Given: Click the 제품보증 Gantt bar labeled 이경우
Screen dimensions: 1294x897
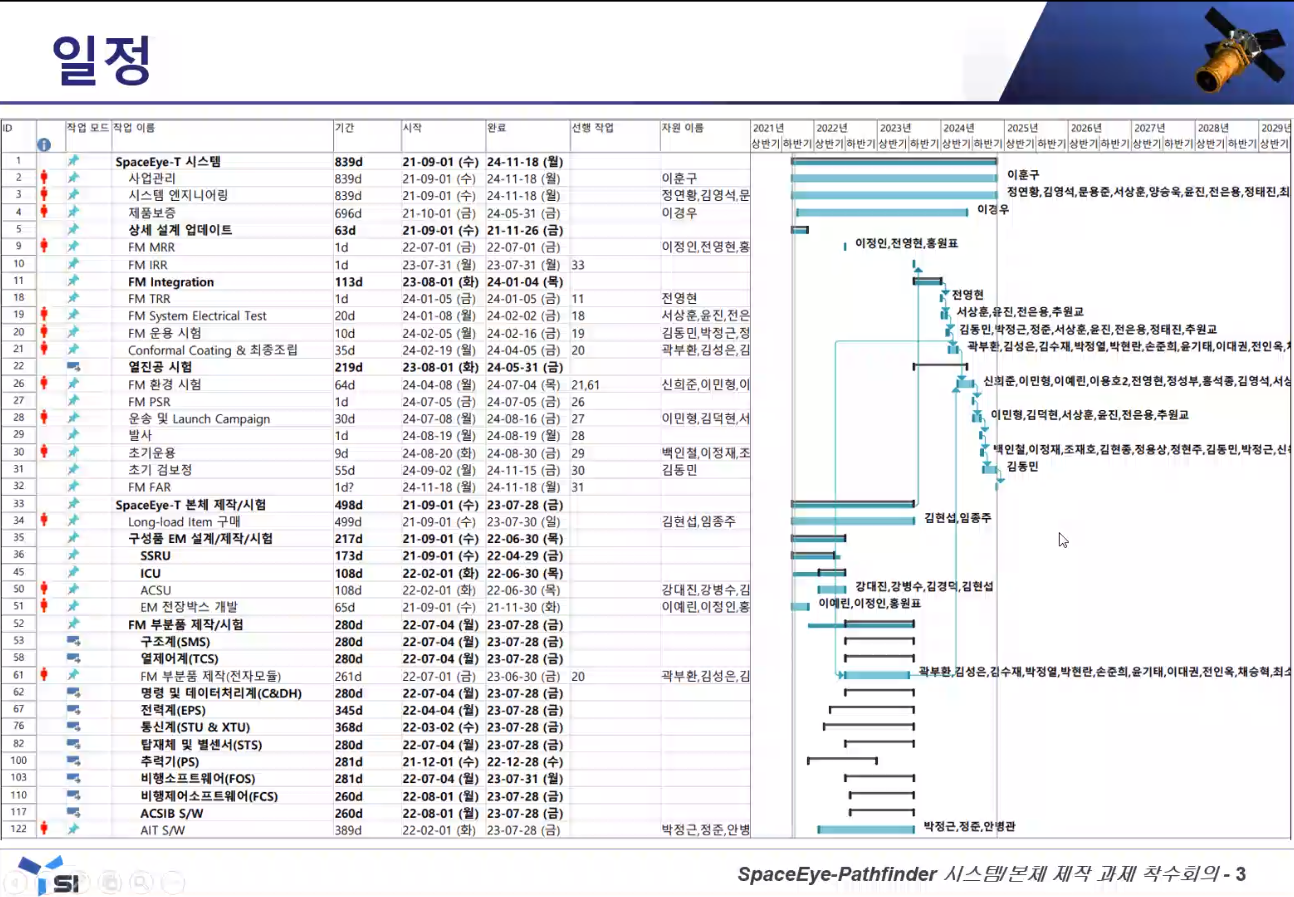Looking at the screenshot, I should (883, 212).
